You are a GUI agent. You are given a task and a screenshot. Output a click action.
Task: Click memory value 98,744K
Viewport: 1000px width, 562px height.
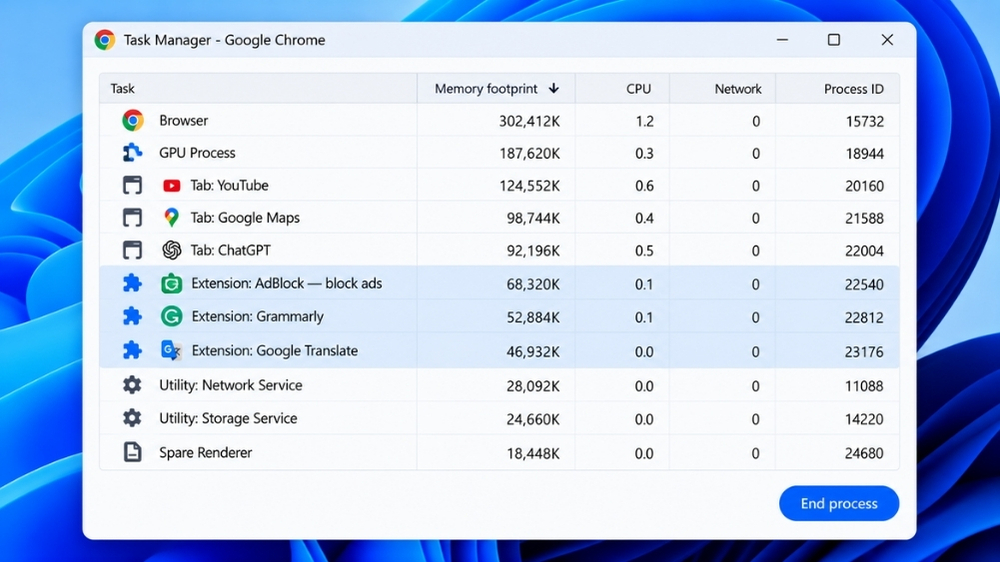pyautogui.click(x=533, y=219)
